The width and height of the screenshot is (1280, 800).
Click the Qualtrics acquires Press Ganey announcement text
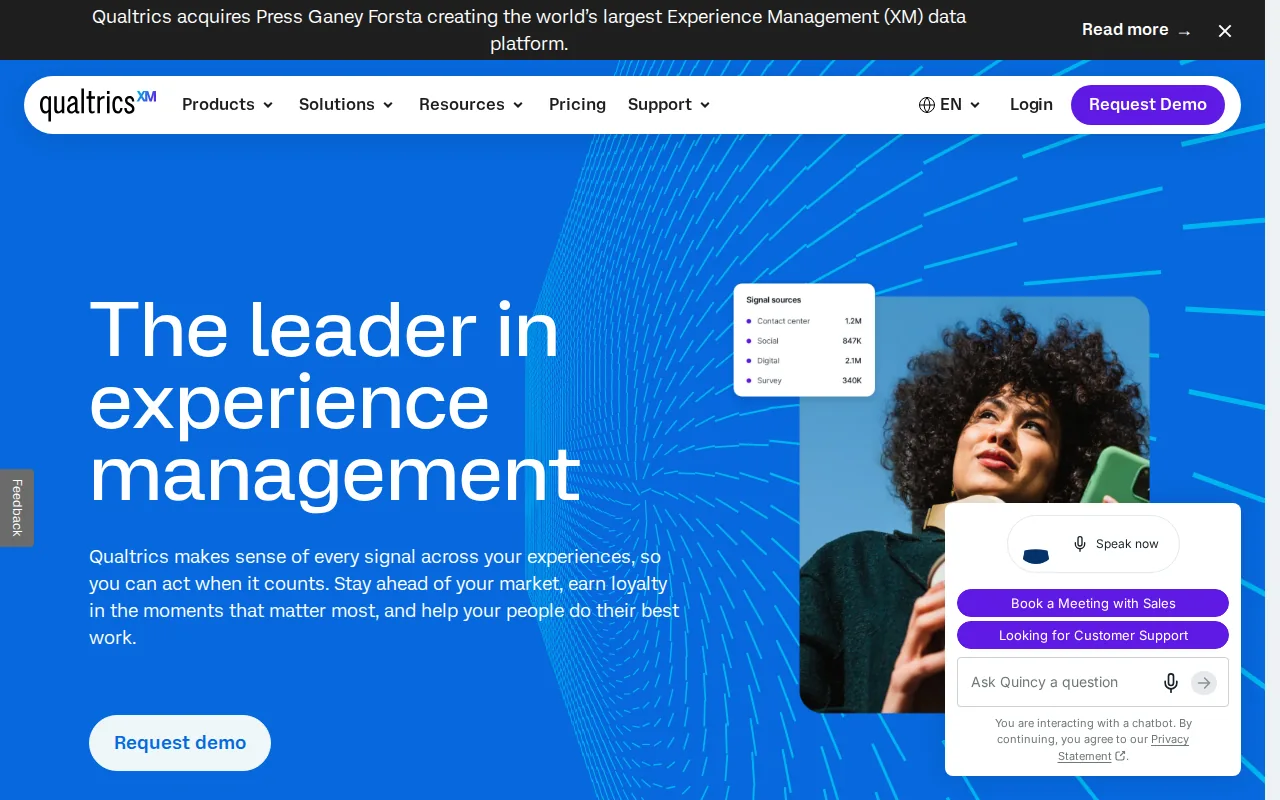pos(529,30)
